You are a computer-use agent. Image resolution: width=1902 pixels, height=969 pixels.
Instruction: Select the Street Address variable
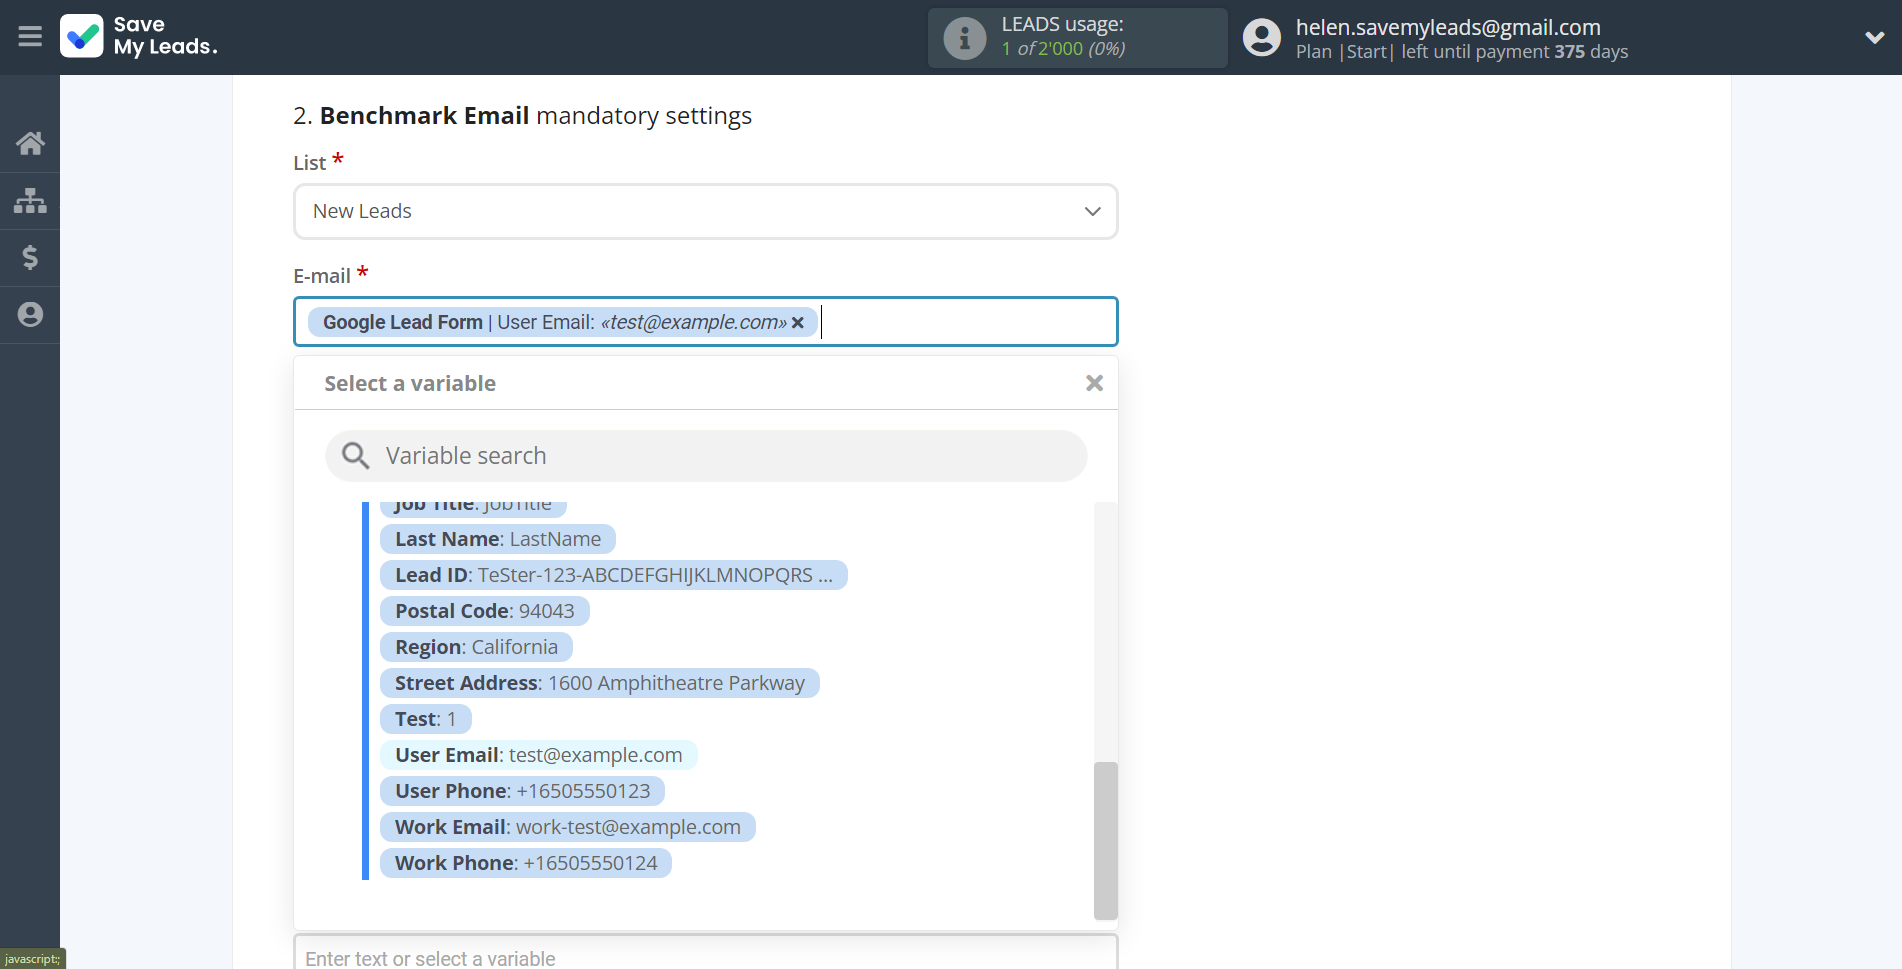600,683
